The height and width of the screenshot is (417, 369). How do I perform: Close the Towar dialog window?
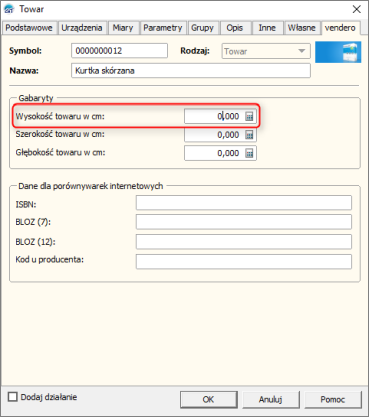357,9
